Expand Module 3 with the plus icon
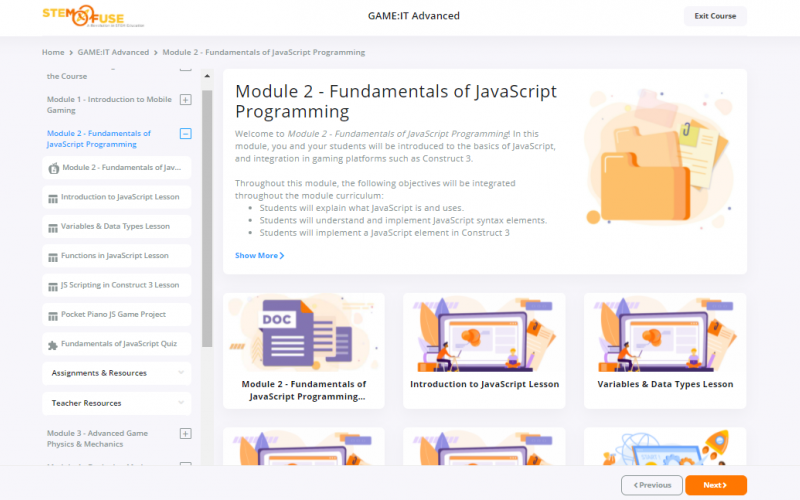 186,434
